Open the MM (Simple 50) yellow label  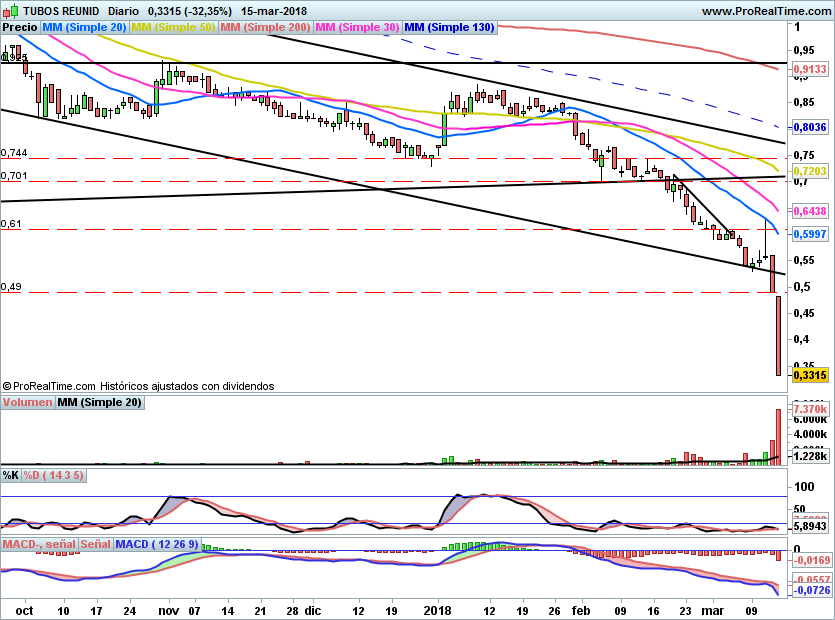click(x=173, y=27)
